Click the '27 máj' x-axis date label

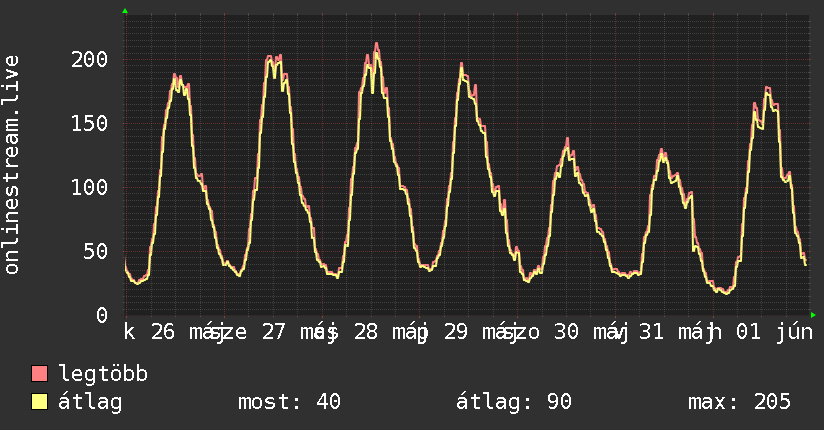(300, 332)
